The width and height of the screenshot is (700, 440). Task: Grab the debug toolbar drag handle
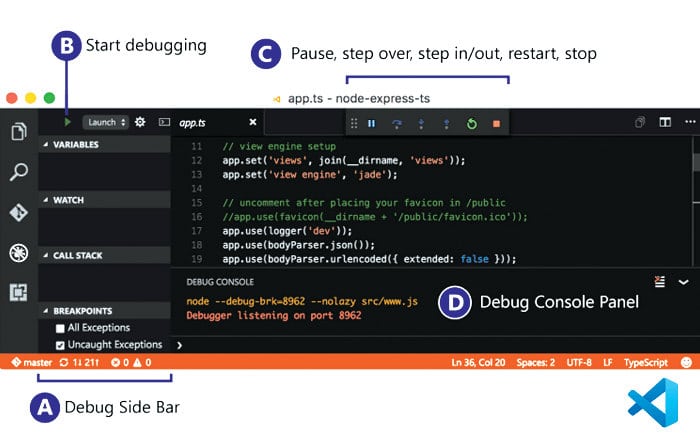click(x=354, y=123)
